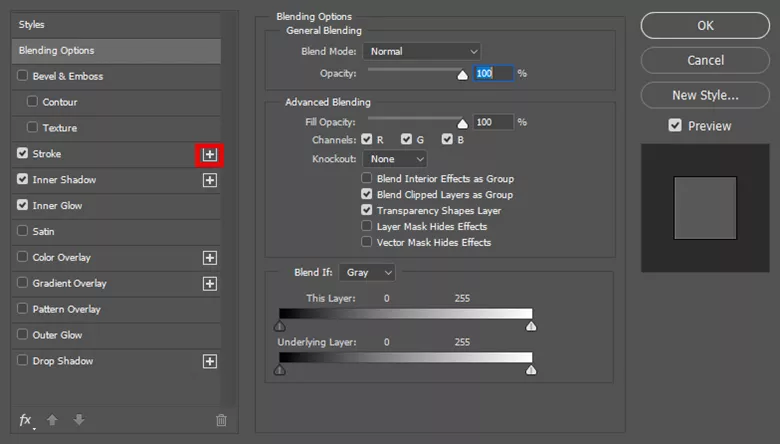The height and width of the screenshot is (444, 780).
Task: Enable the Bevel & Emboss checkbox
Action: [x=22, y=76]
